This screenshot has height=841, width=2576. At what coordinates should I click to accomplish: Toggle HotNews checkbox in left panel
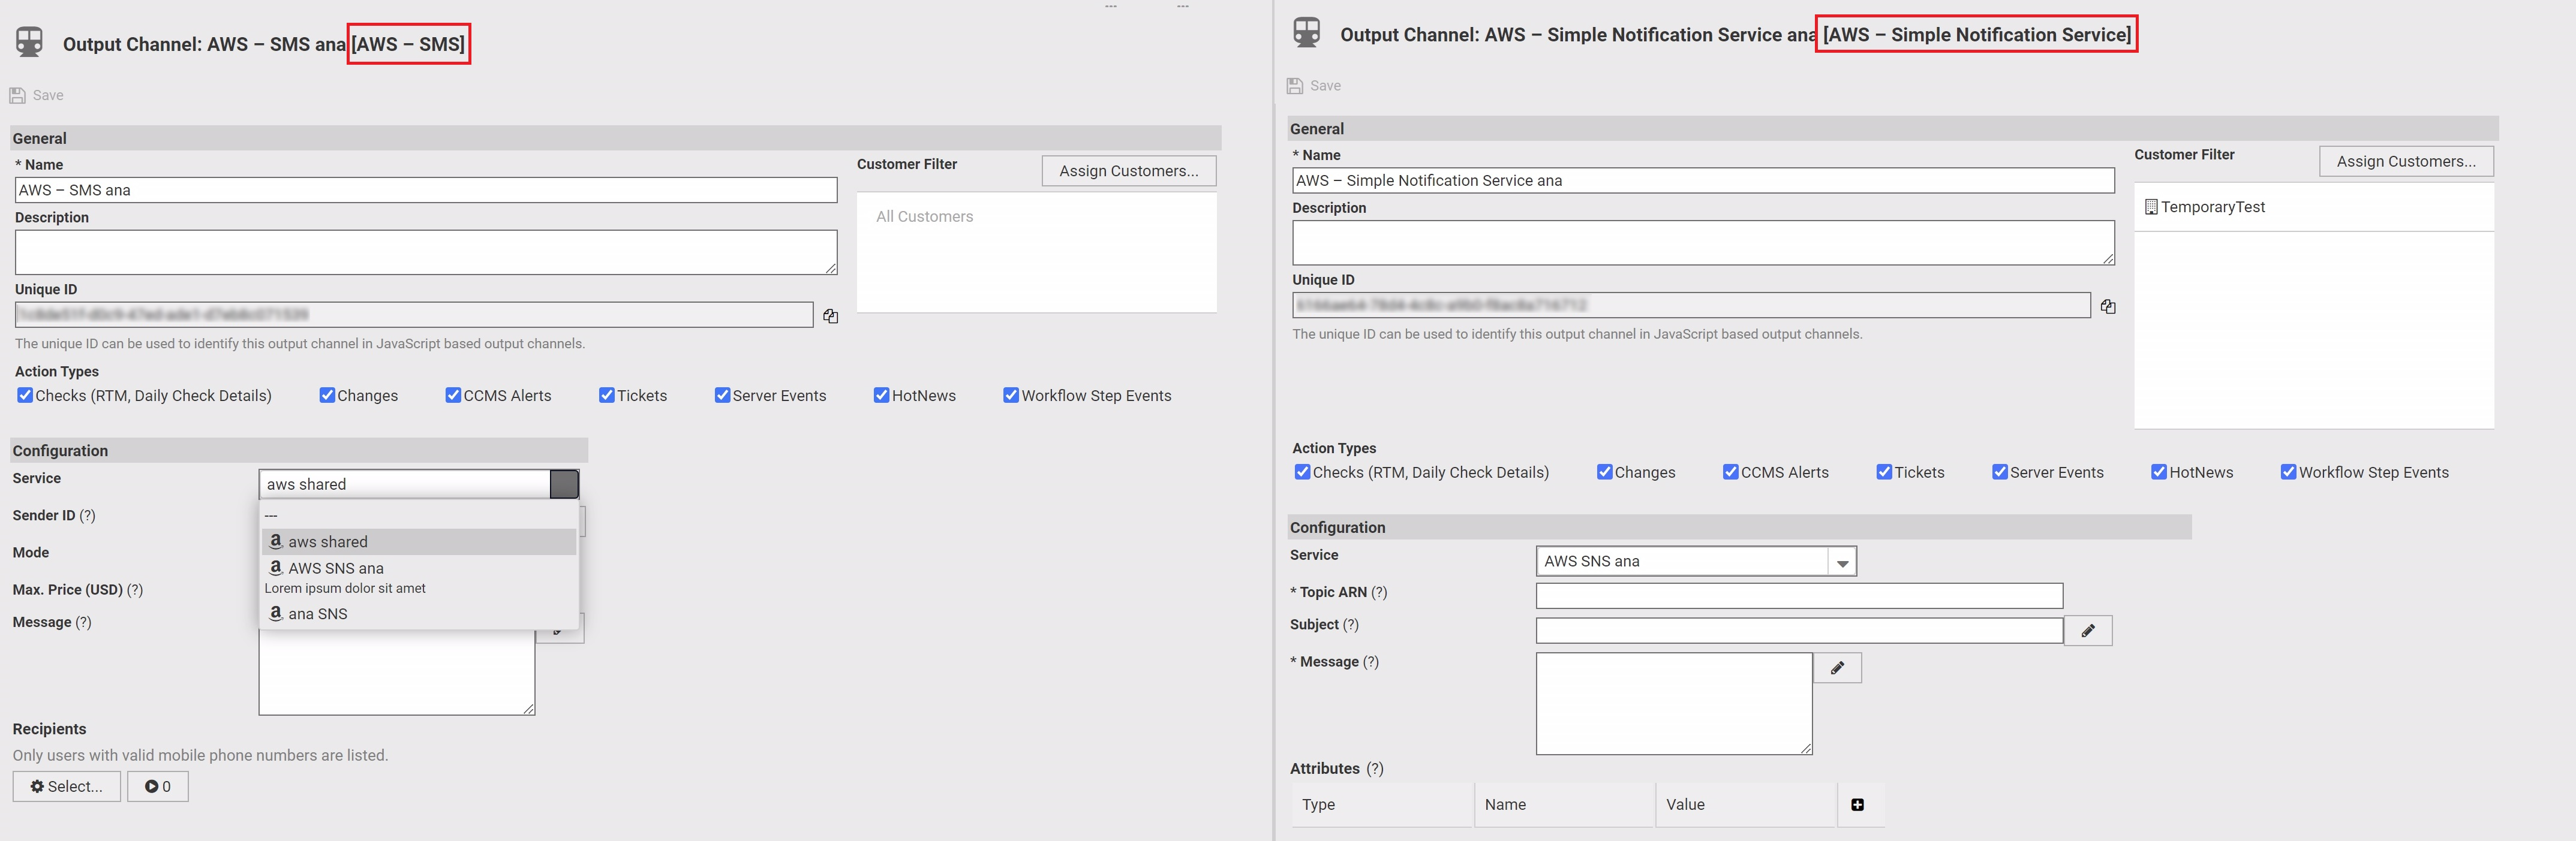pos(881,395)
